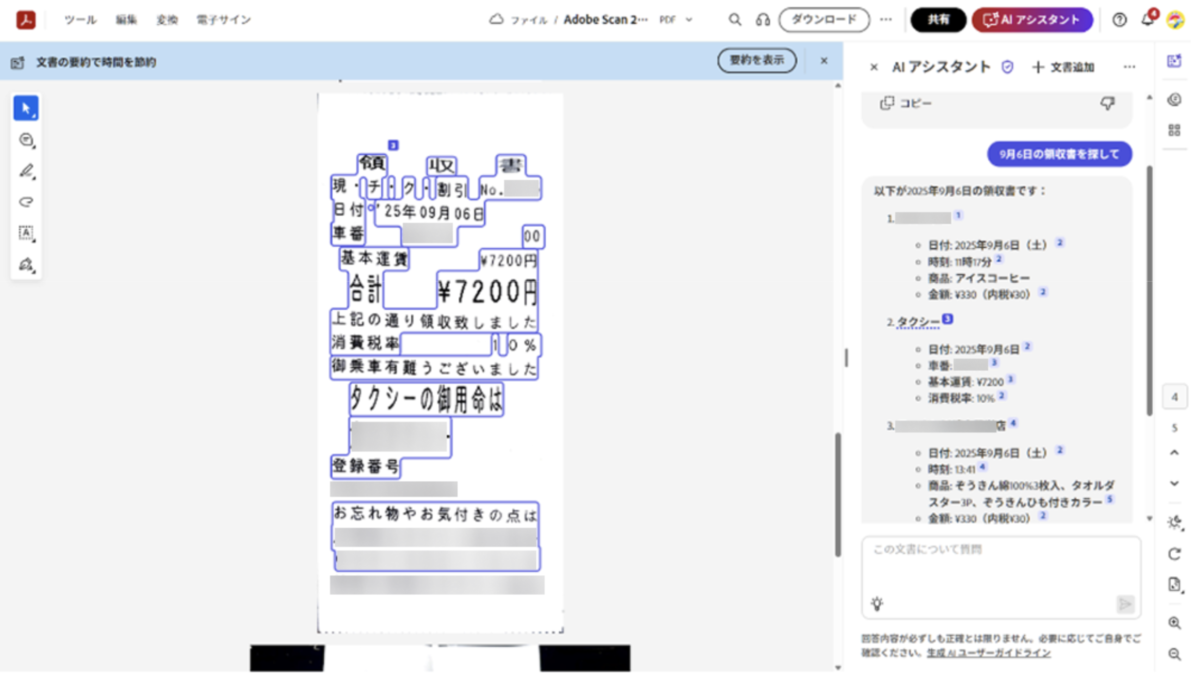Click citation 3 beside 基本運賃: ¥7200
Screen dimensions: 1200x688
click(x=1011, y=380)
